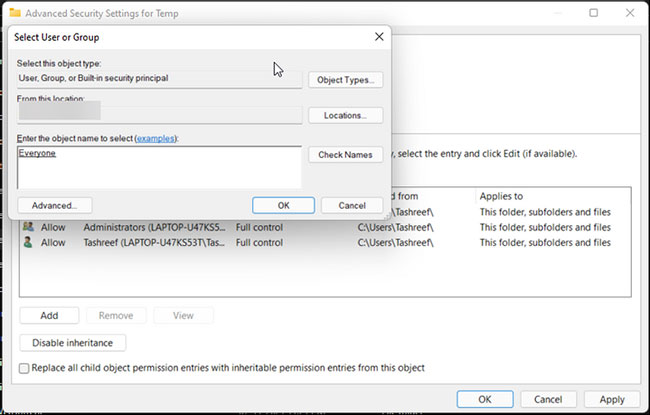Click Allow in the Administrators row
Viewport: 650px width, 415px height.
[53, 227]
